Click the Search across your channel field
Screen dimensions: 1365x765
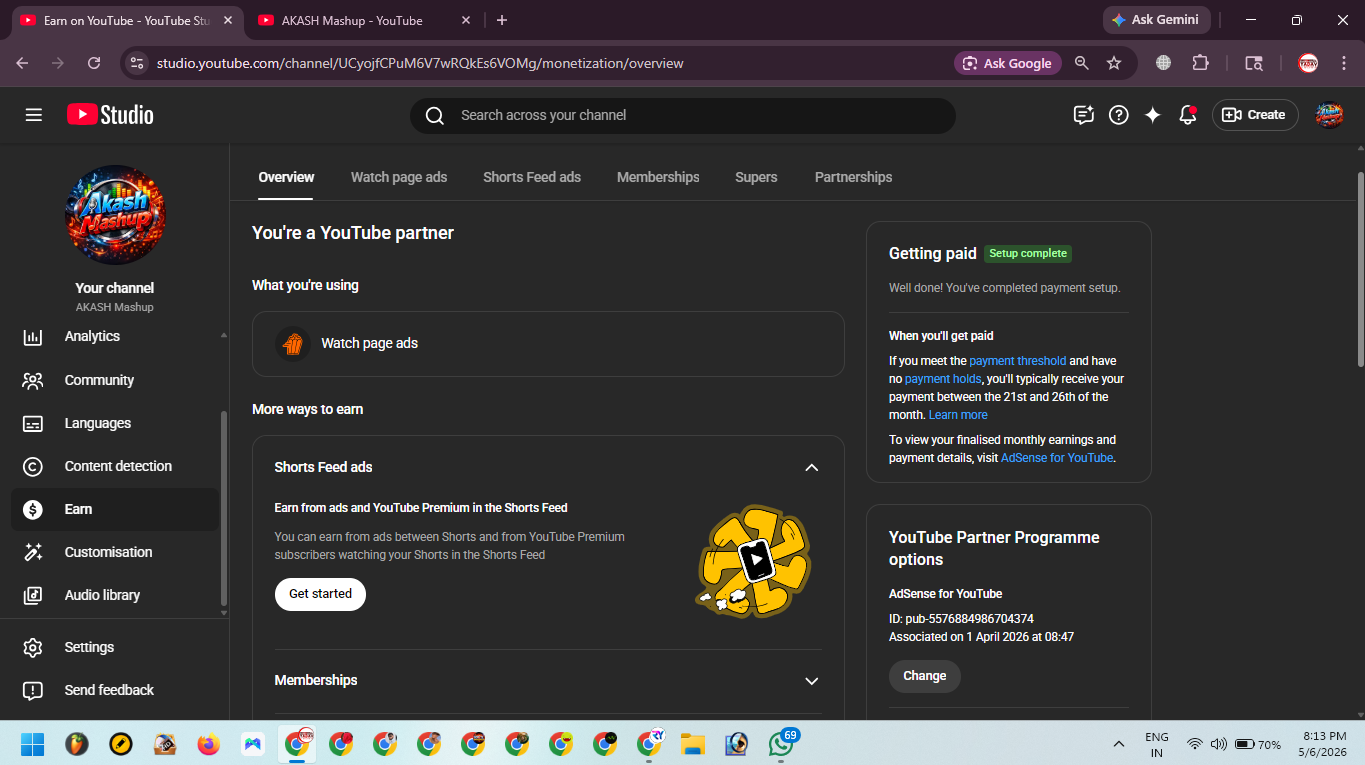pyautogui.click(x=683, y=115)
